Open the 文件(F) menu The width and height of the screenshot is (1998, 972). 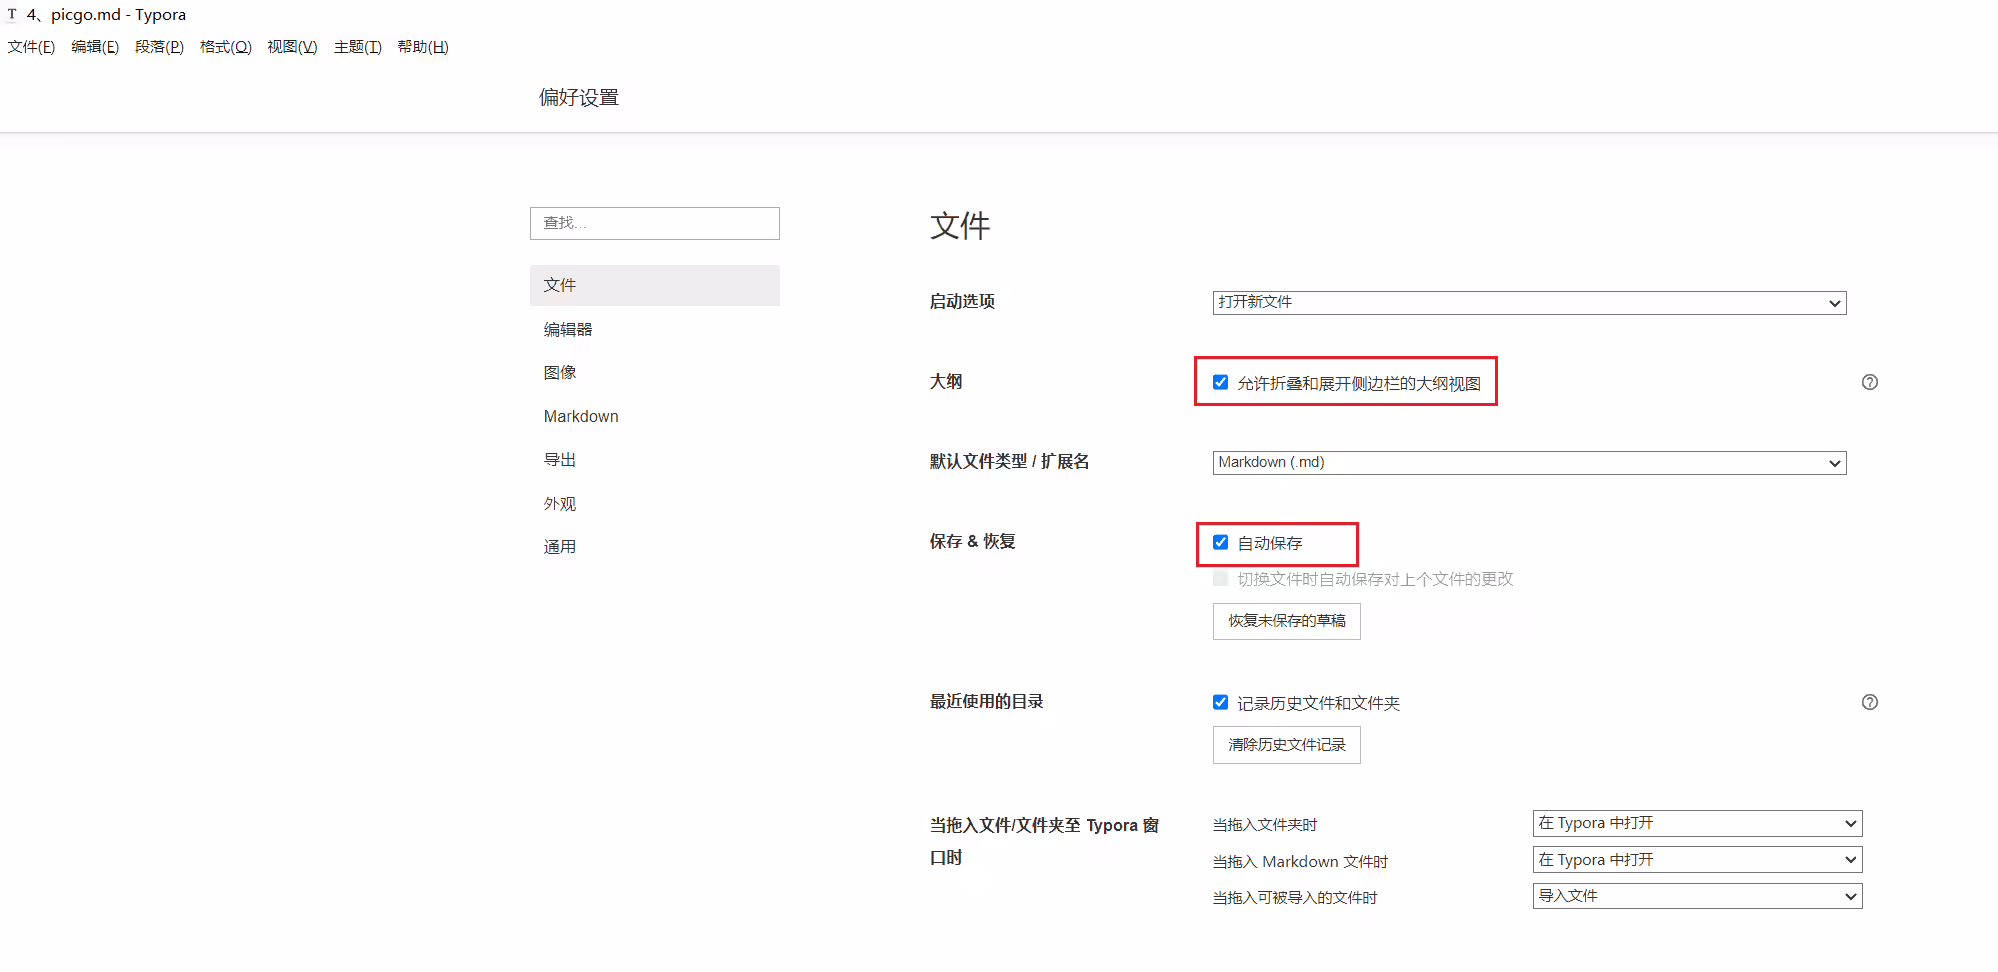click(x=31, y=47)
